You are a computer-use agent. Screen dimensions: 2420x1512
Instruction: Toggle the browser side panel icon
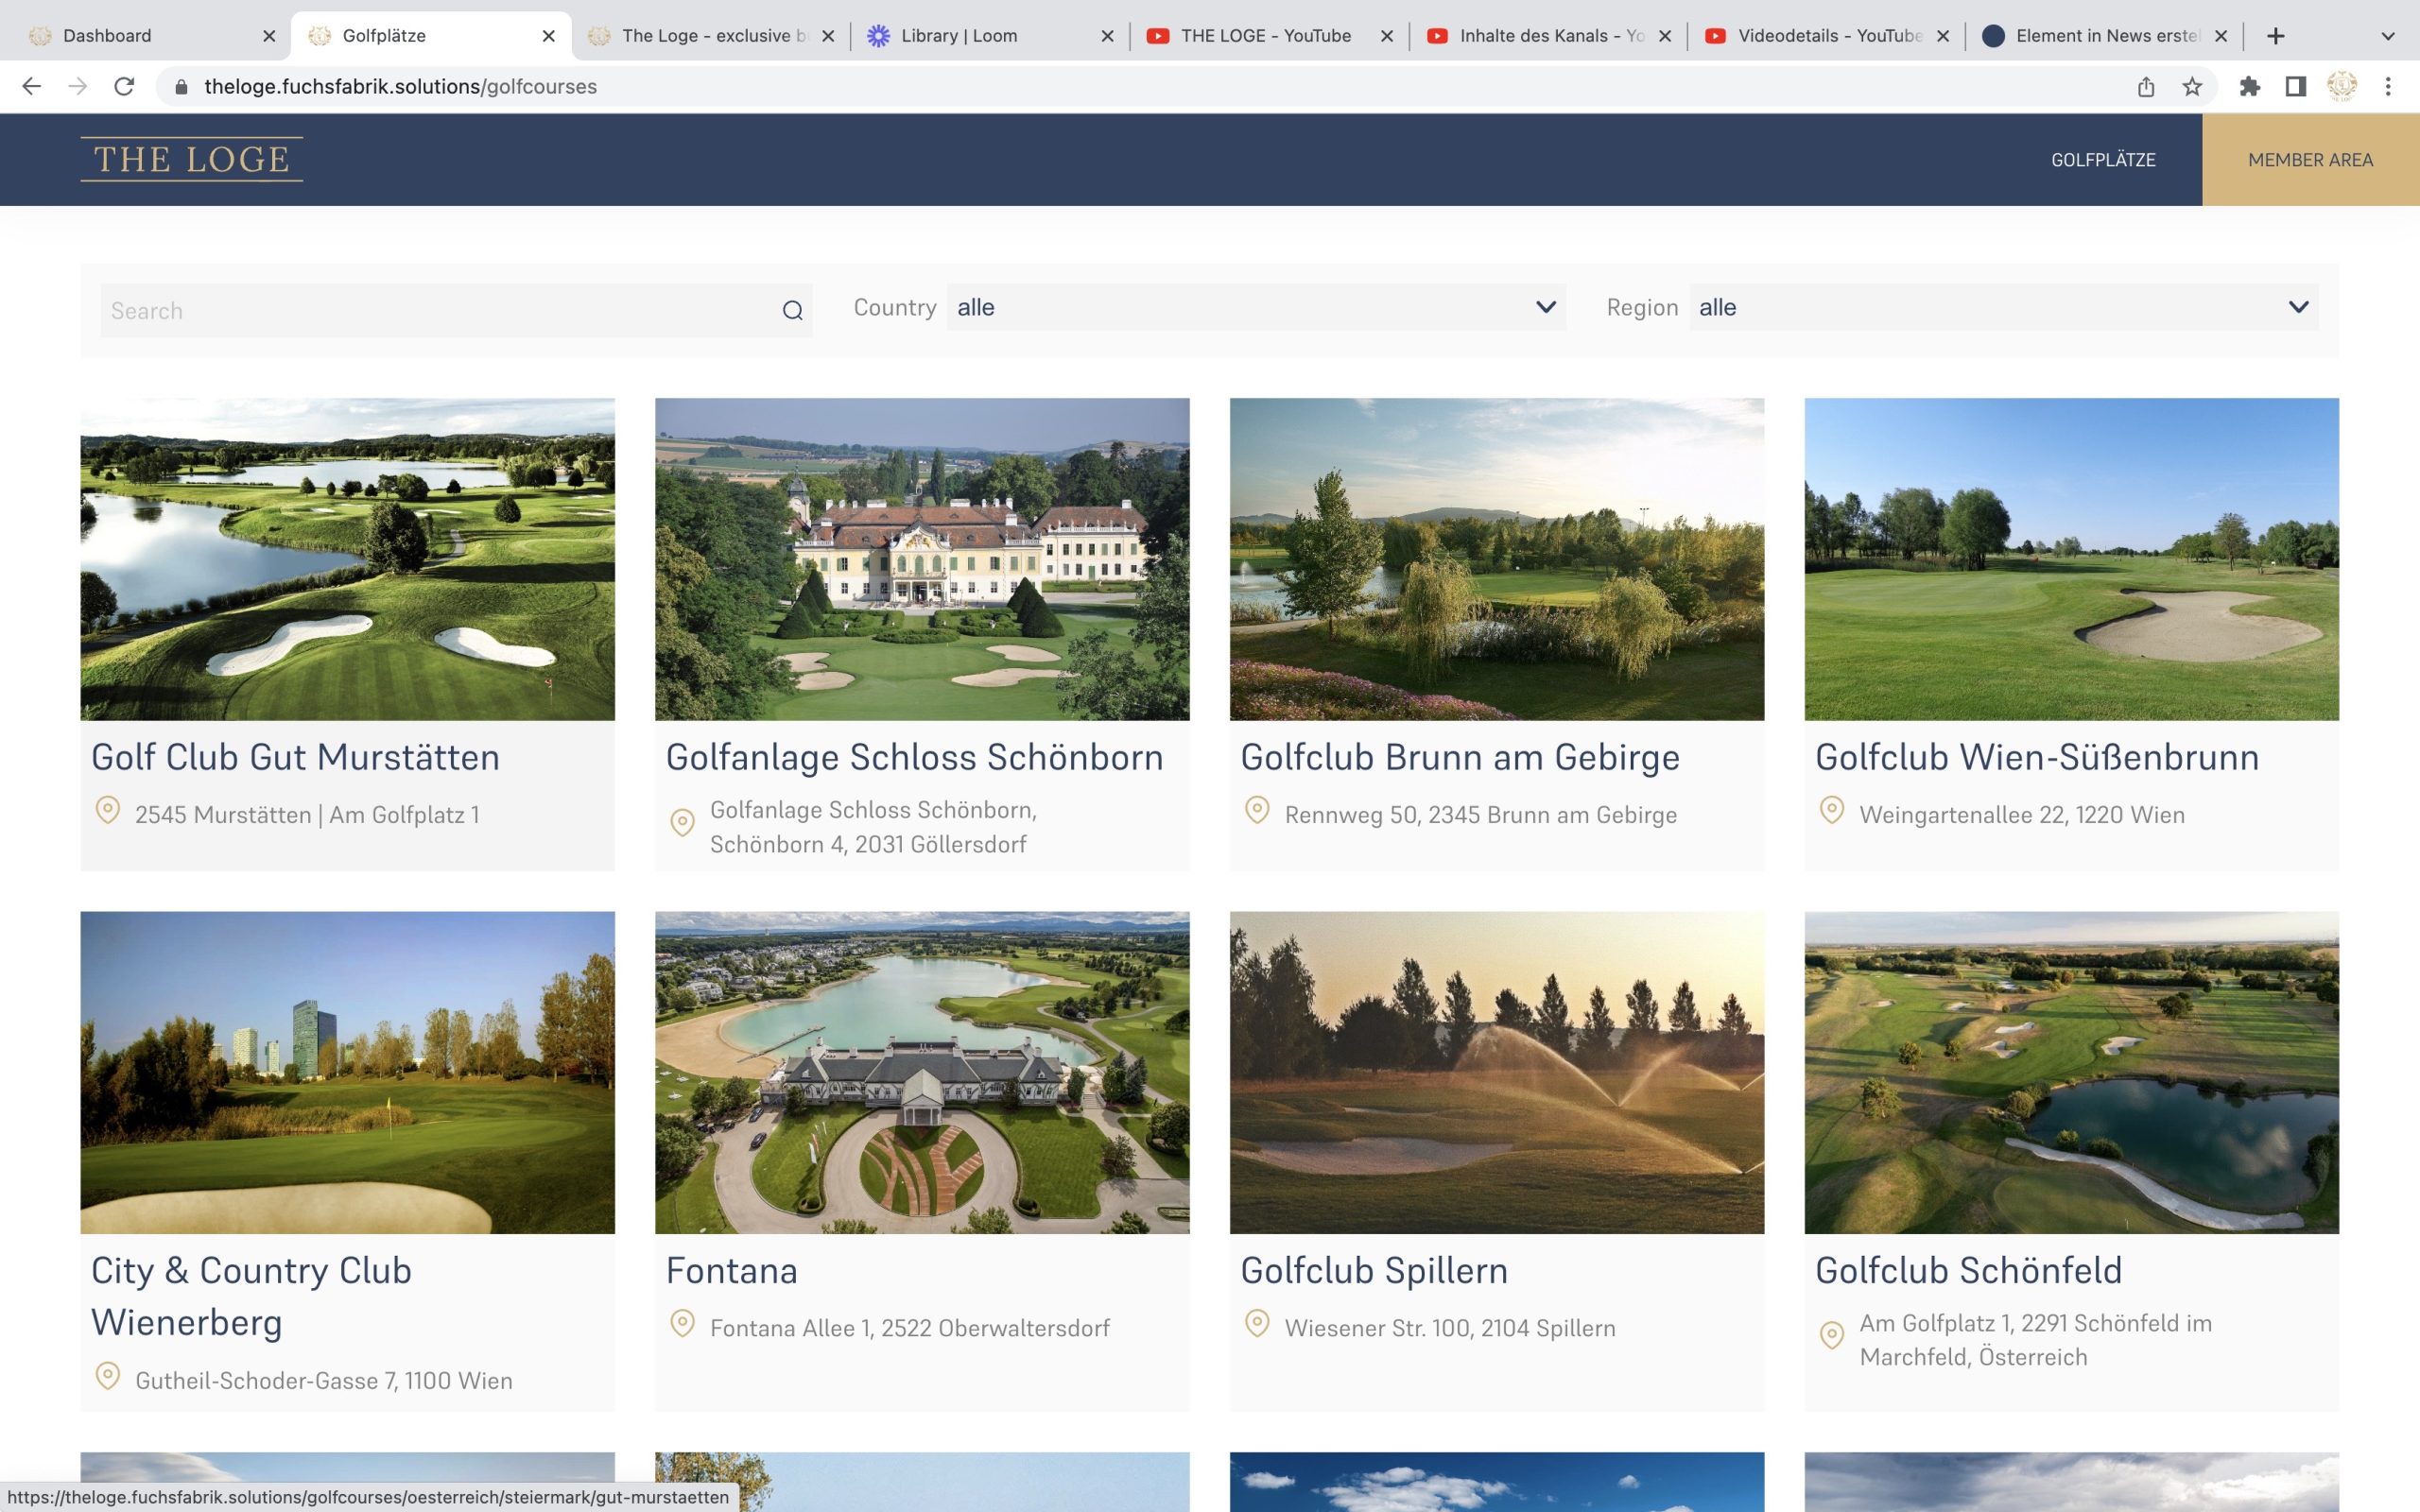[x=2296, y=87]
